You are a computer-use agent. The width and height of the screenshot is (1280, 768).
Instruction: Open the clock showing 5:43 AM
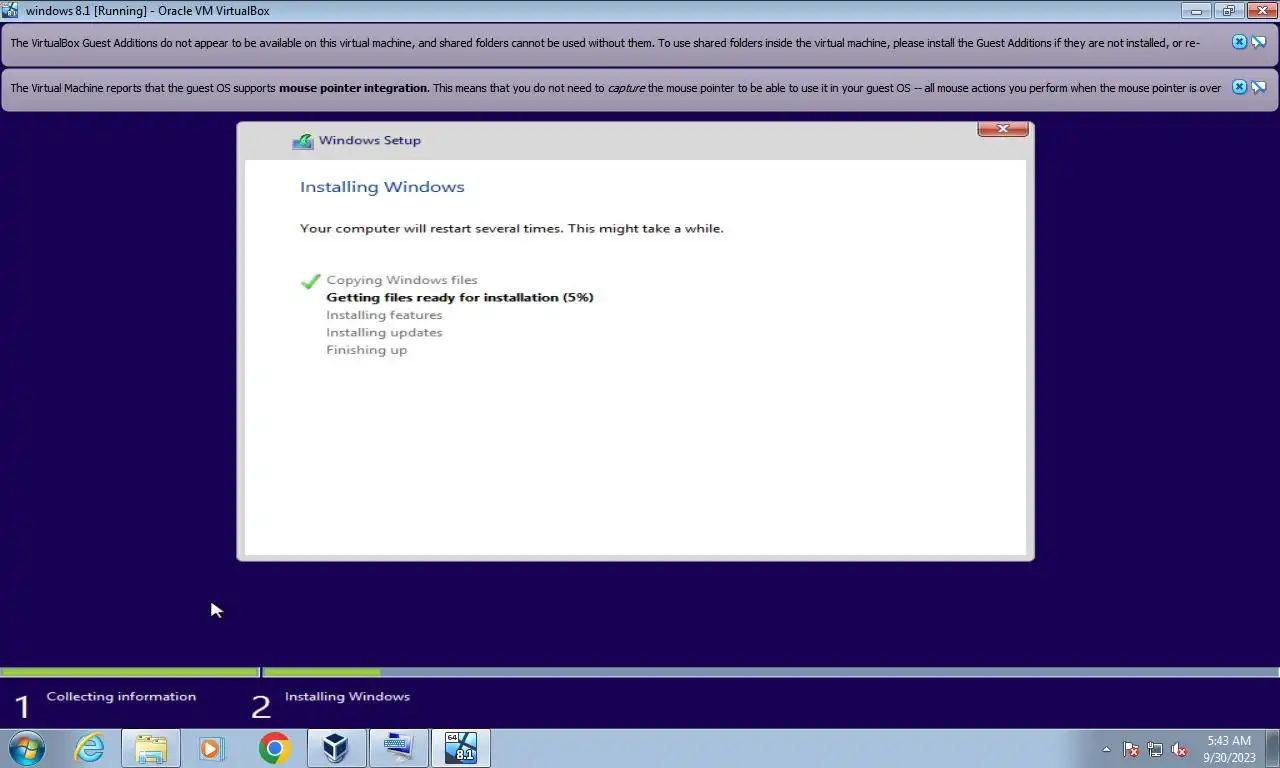[1229, 748]
